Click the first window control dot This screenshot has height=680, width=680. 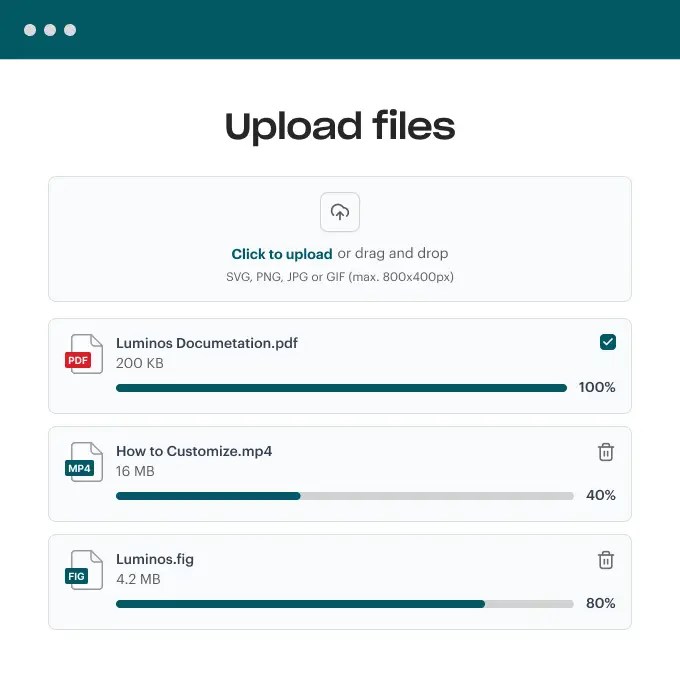click(30, 30)
